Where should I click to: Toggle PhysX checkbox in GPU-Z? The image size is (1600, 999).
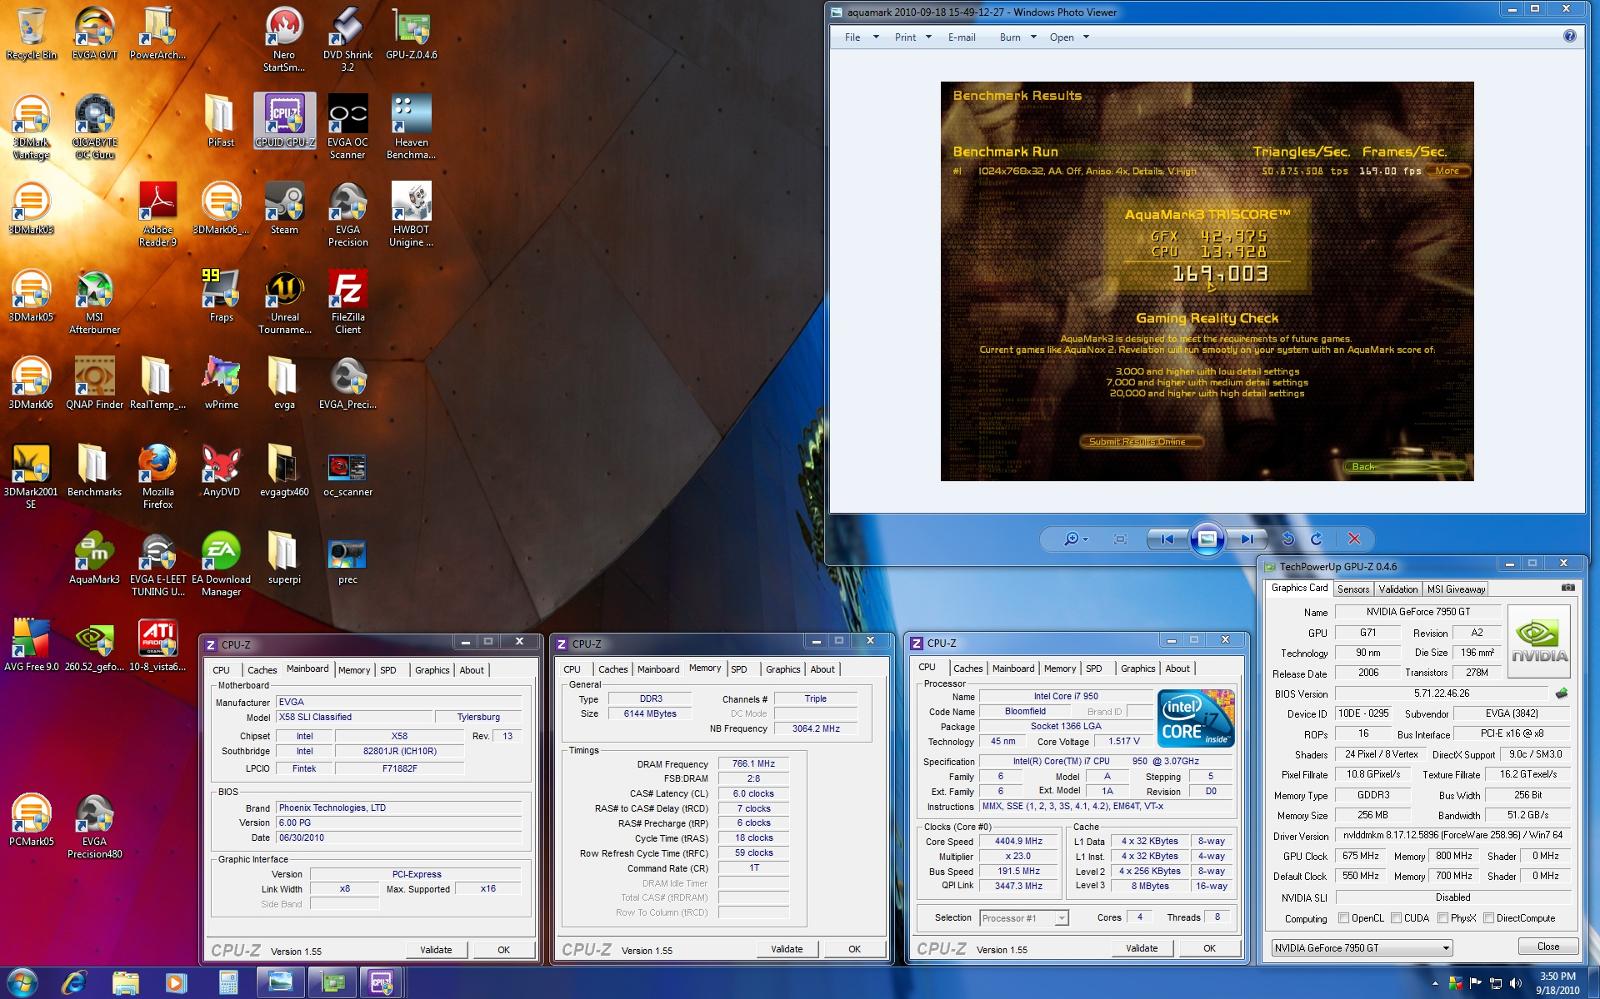point(1442,918)
